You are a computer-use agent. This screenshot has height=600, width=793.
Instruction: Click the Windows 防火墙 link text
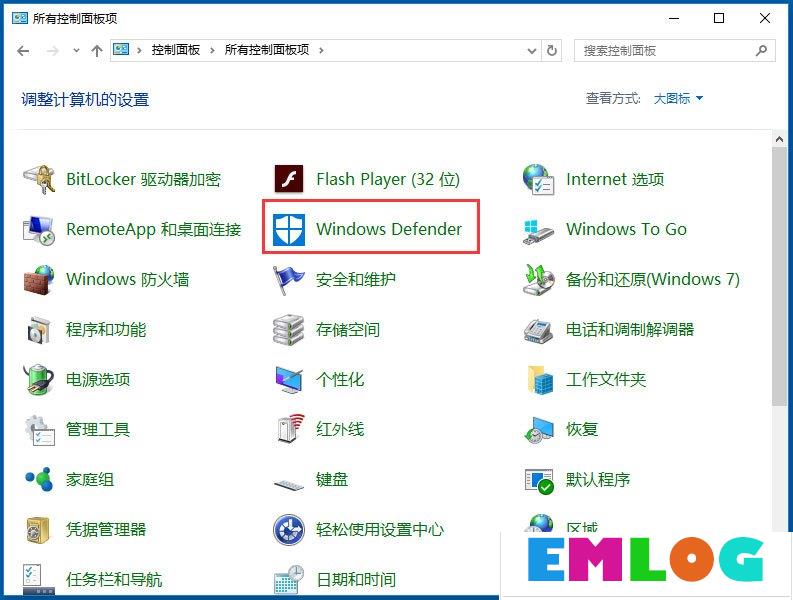(x=128, y=279)
